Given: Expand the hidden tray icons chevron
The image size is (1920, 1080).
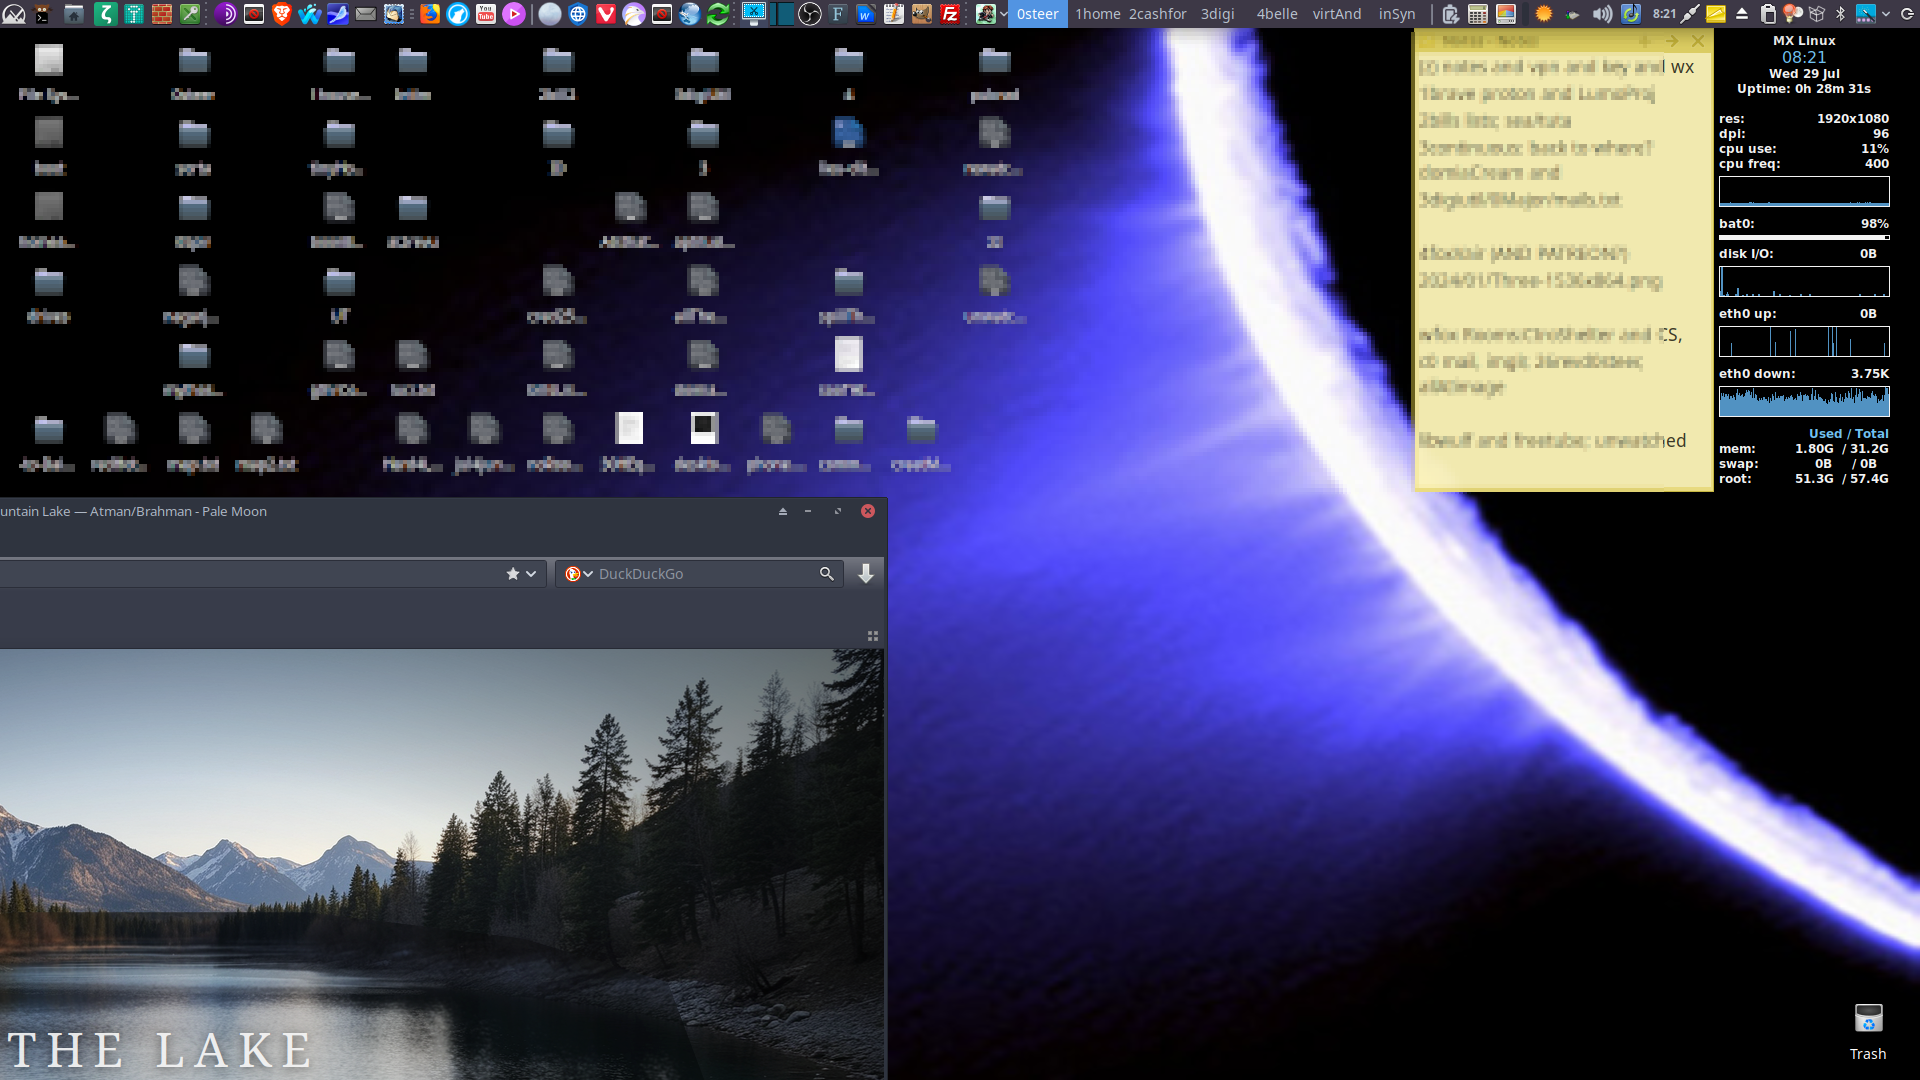Looking at the screenshot, I should [x=1886, y=14].
